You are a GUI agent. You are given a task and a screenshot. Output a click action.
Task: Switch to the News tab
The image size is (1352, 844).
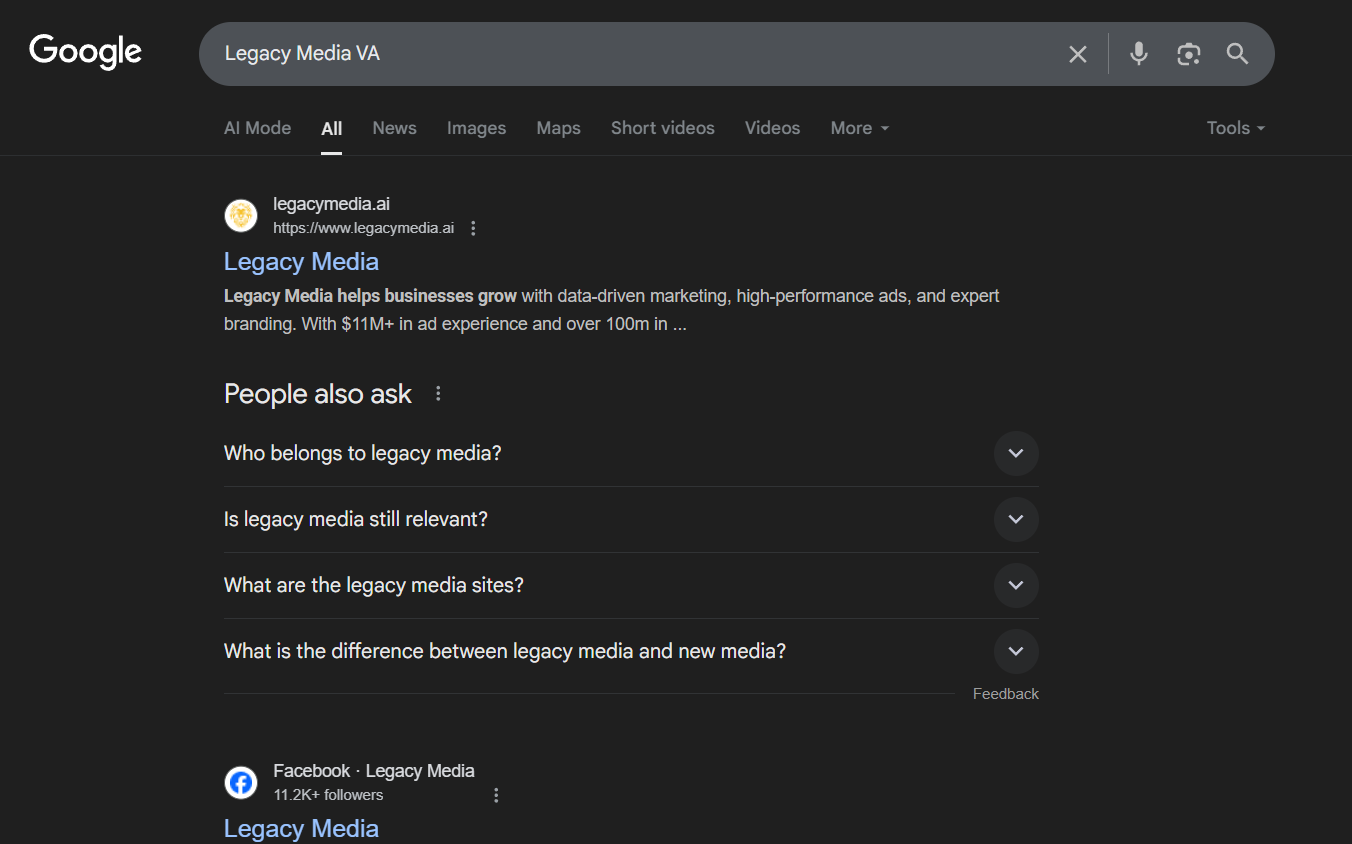[x=394, y=128]
